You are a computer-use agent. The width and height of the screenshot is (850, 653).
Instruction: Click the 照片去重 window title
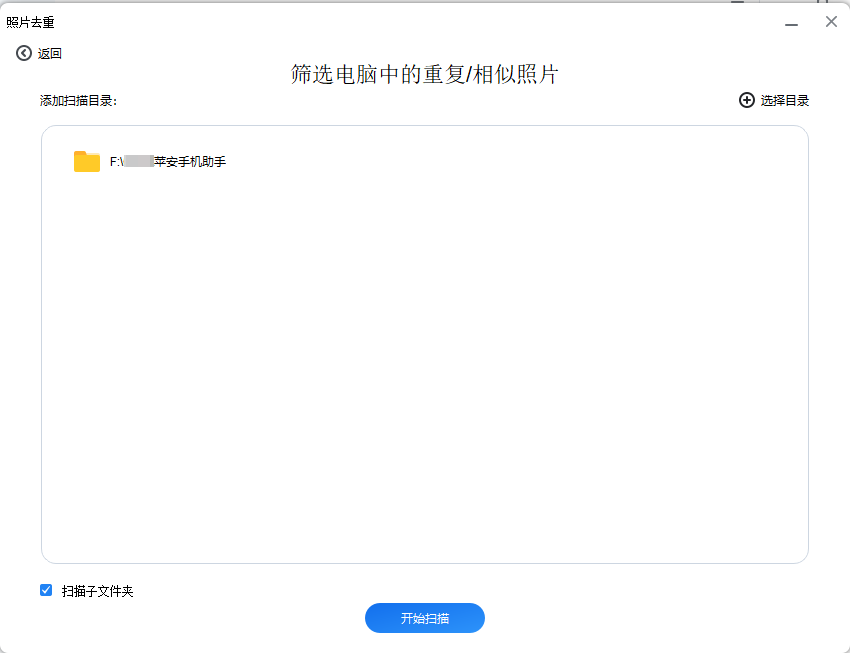point(32,21)
